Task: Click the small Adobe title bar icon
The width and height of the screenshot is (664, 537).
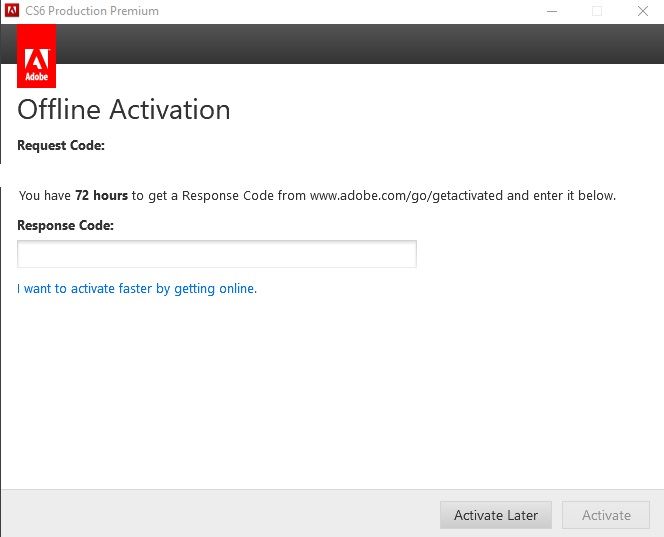Action: [12, 11]
